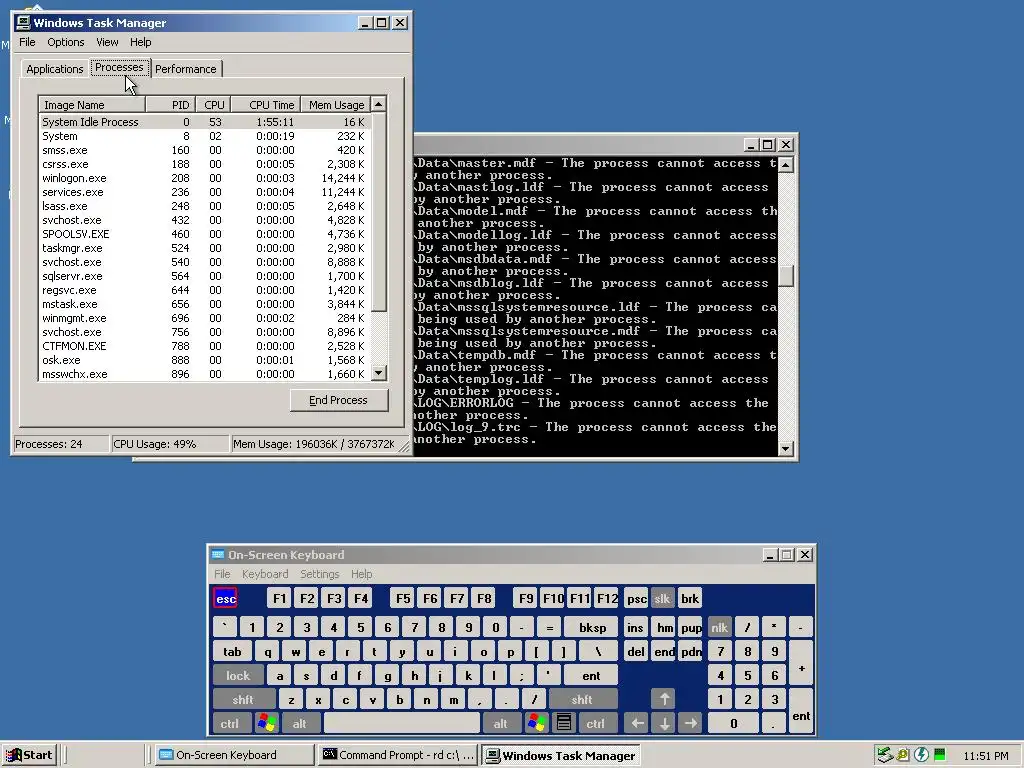
Task: Click green CPU usage tray icon
Action: (x=940, y=755)
